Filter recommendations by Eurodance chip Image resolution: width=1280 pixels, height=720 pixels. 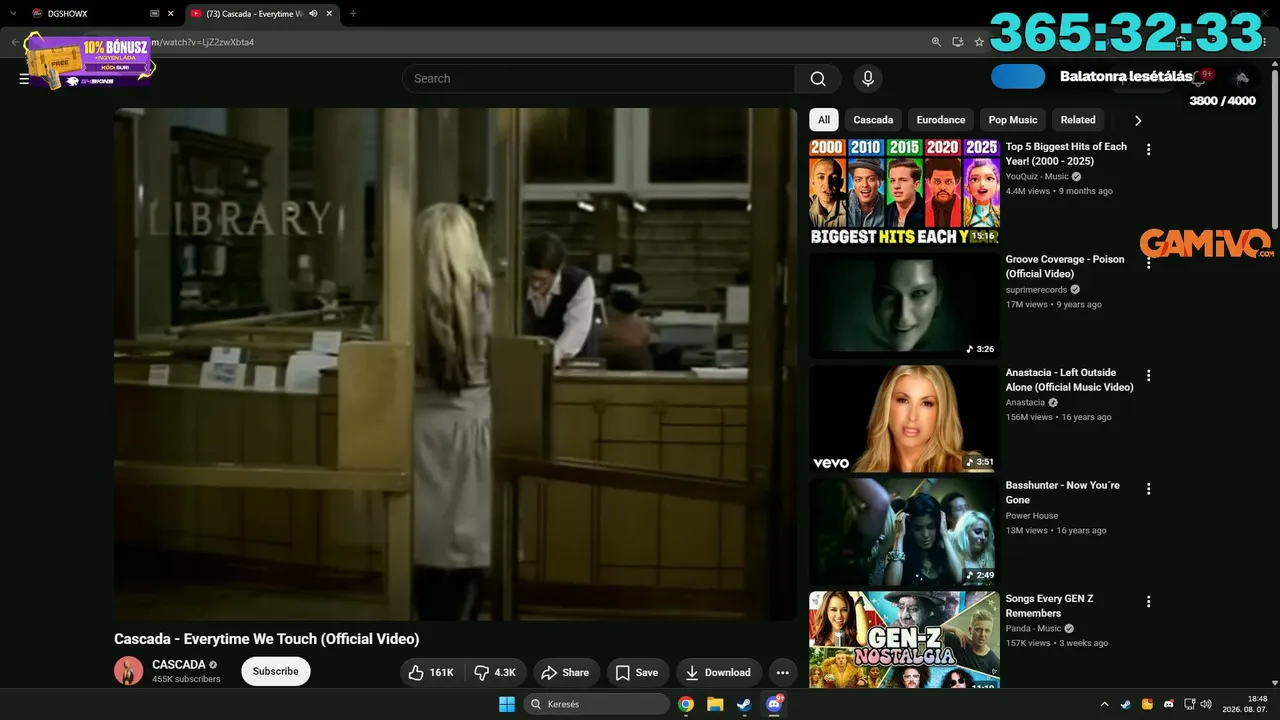(x=941, y=120)
